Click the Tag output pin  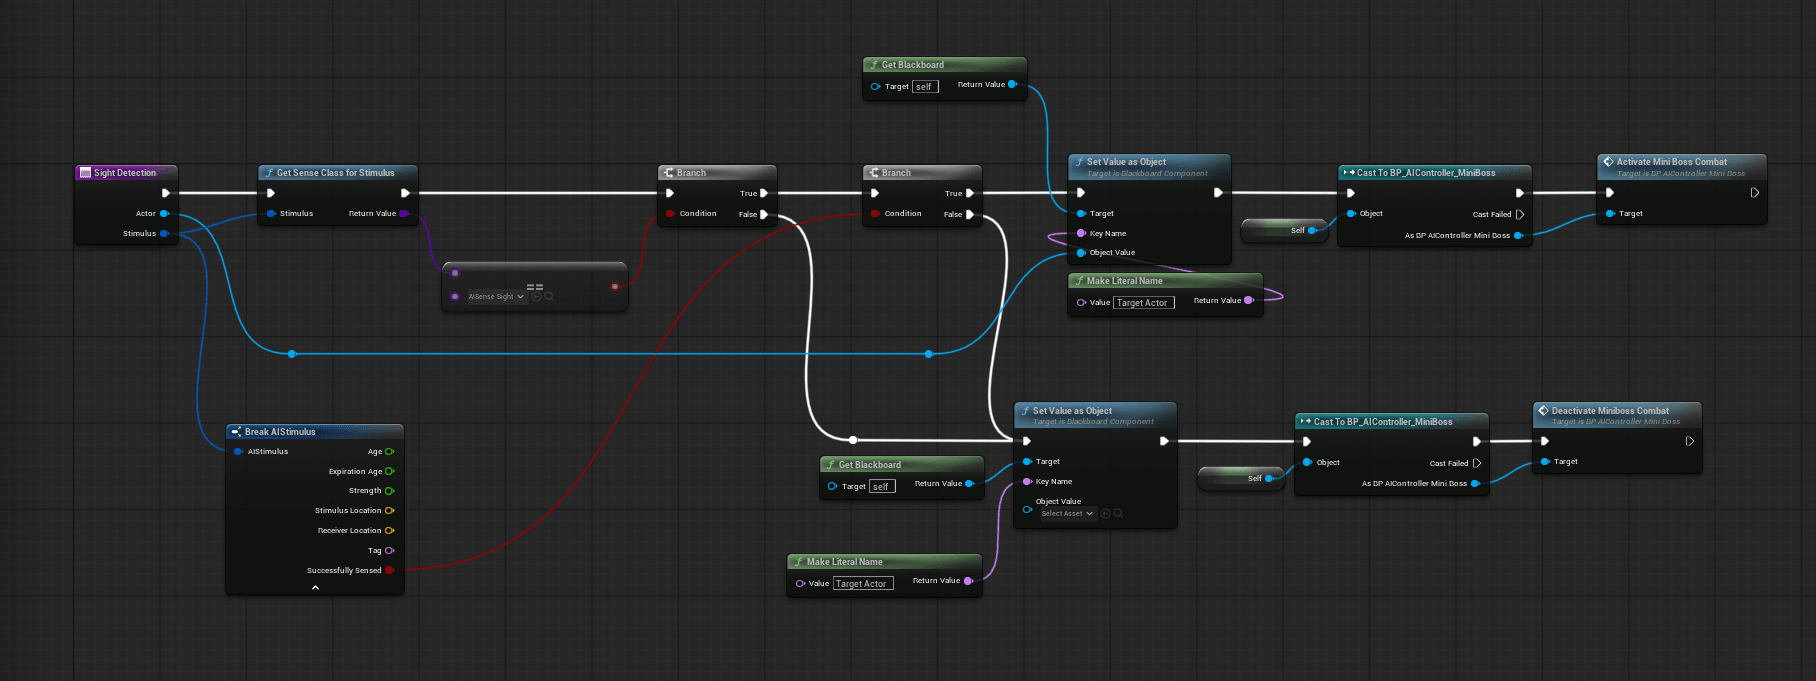[390, 550]
